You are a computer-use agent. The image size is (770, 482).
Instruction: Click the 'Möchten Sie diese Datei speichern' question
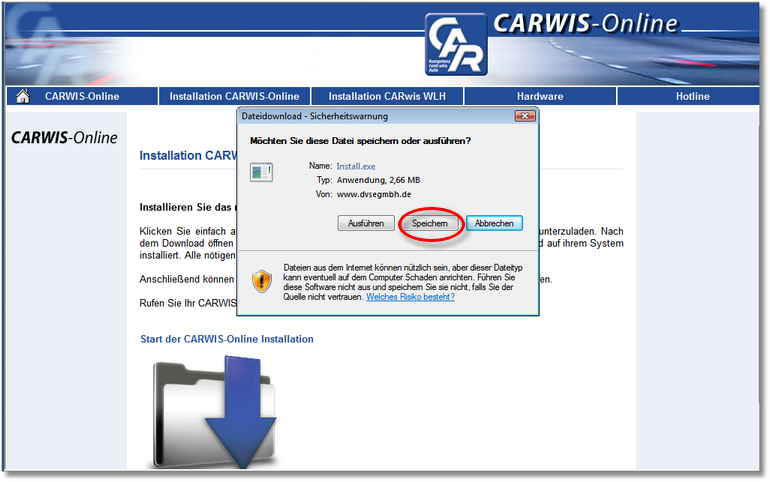tap(360, 141)
